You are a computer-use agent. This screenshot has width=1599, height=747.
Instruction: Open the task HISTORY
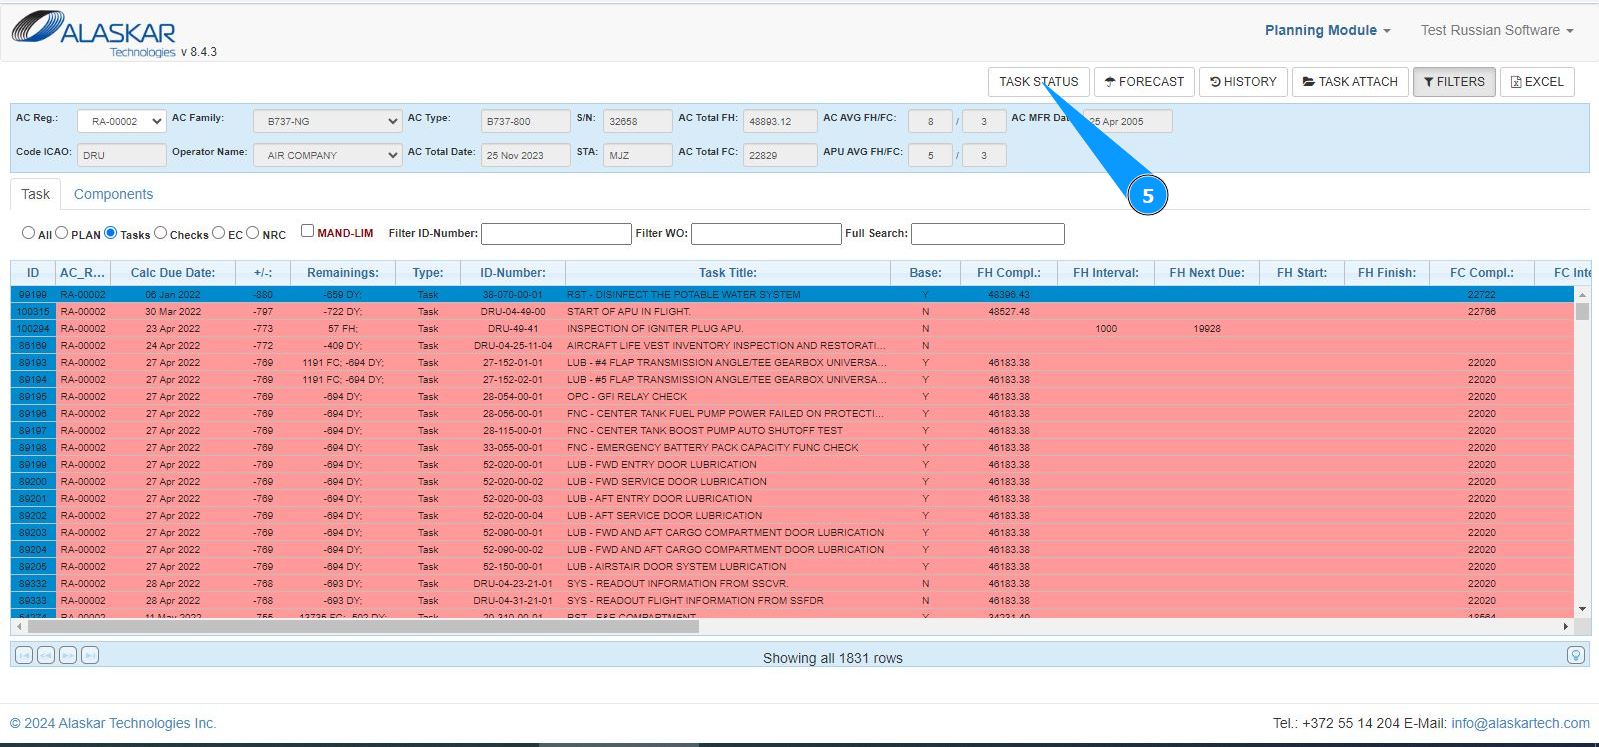tap(1243, 82)
